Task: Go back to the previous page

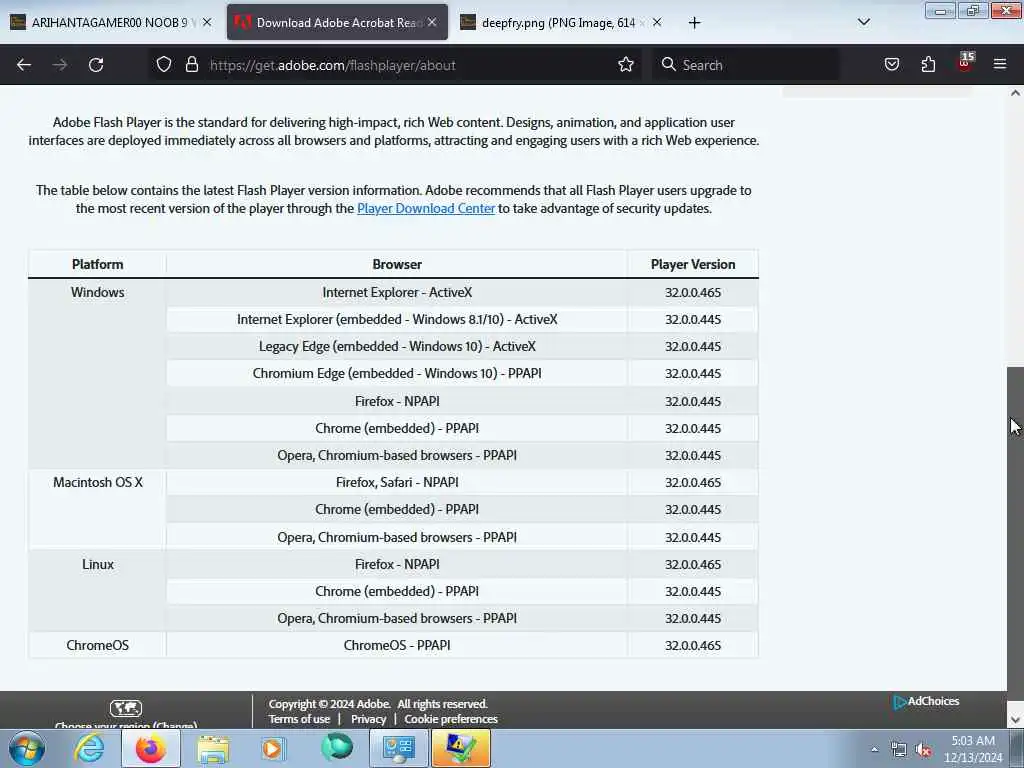Action: [24, 65]
